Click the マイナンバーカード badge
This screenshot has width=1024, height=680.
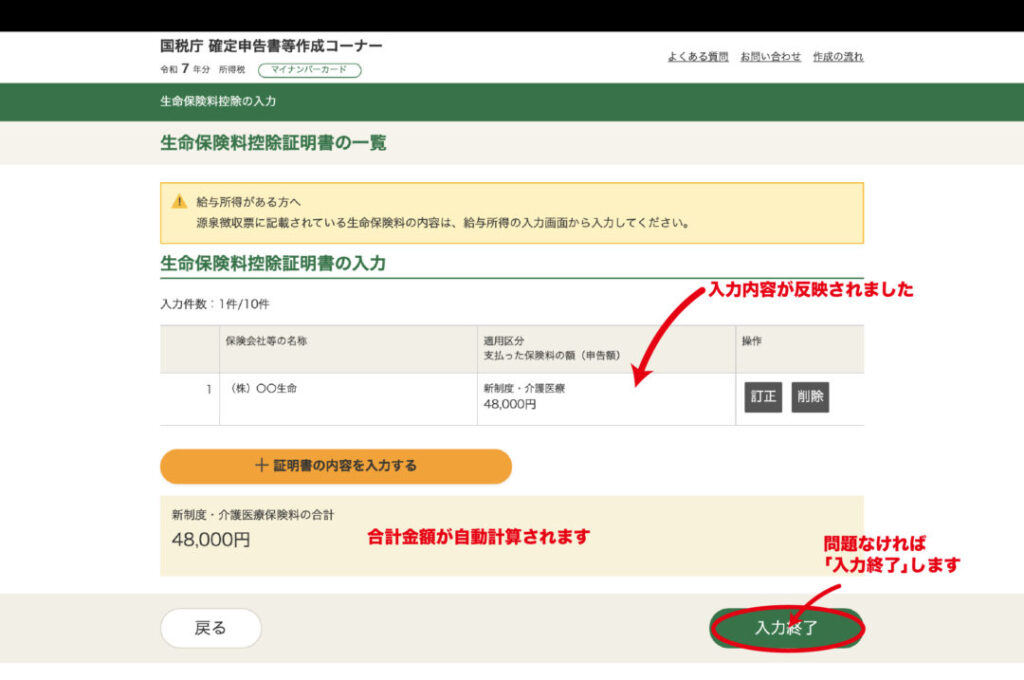(x=309, y=70)
